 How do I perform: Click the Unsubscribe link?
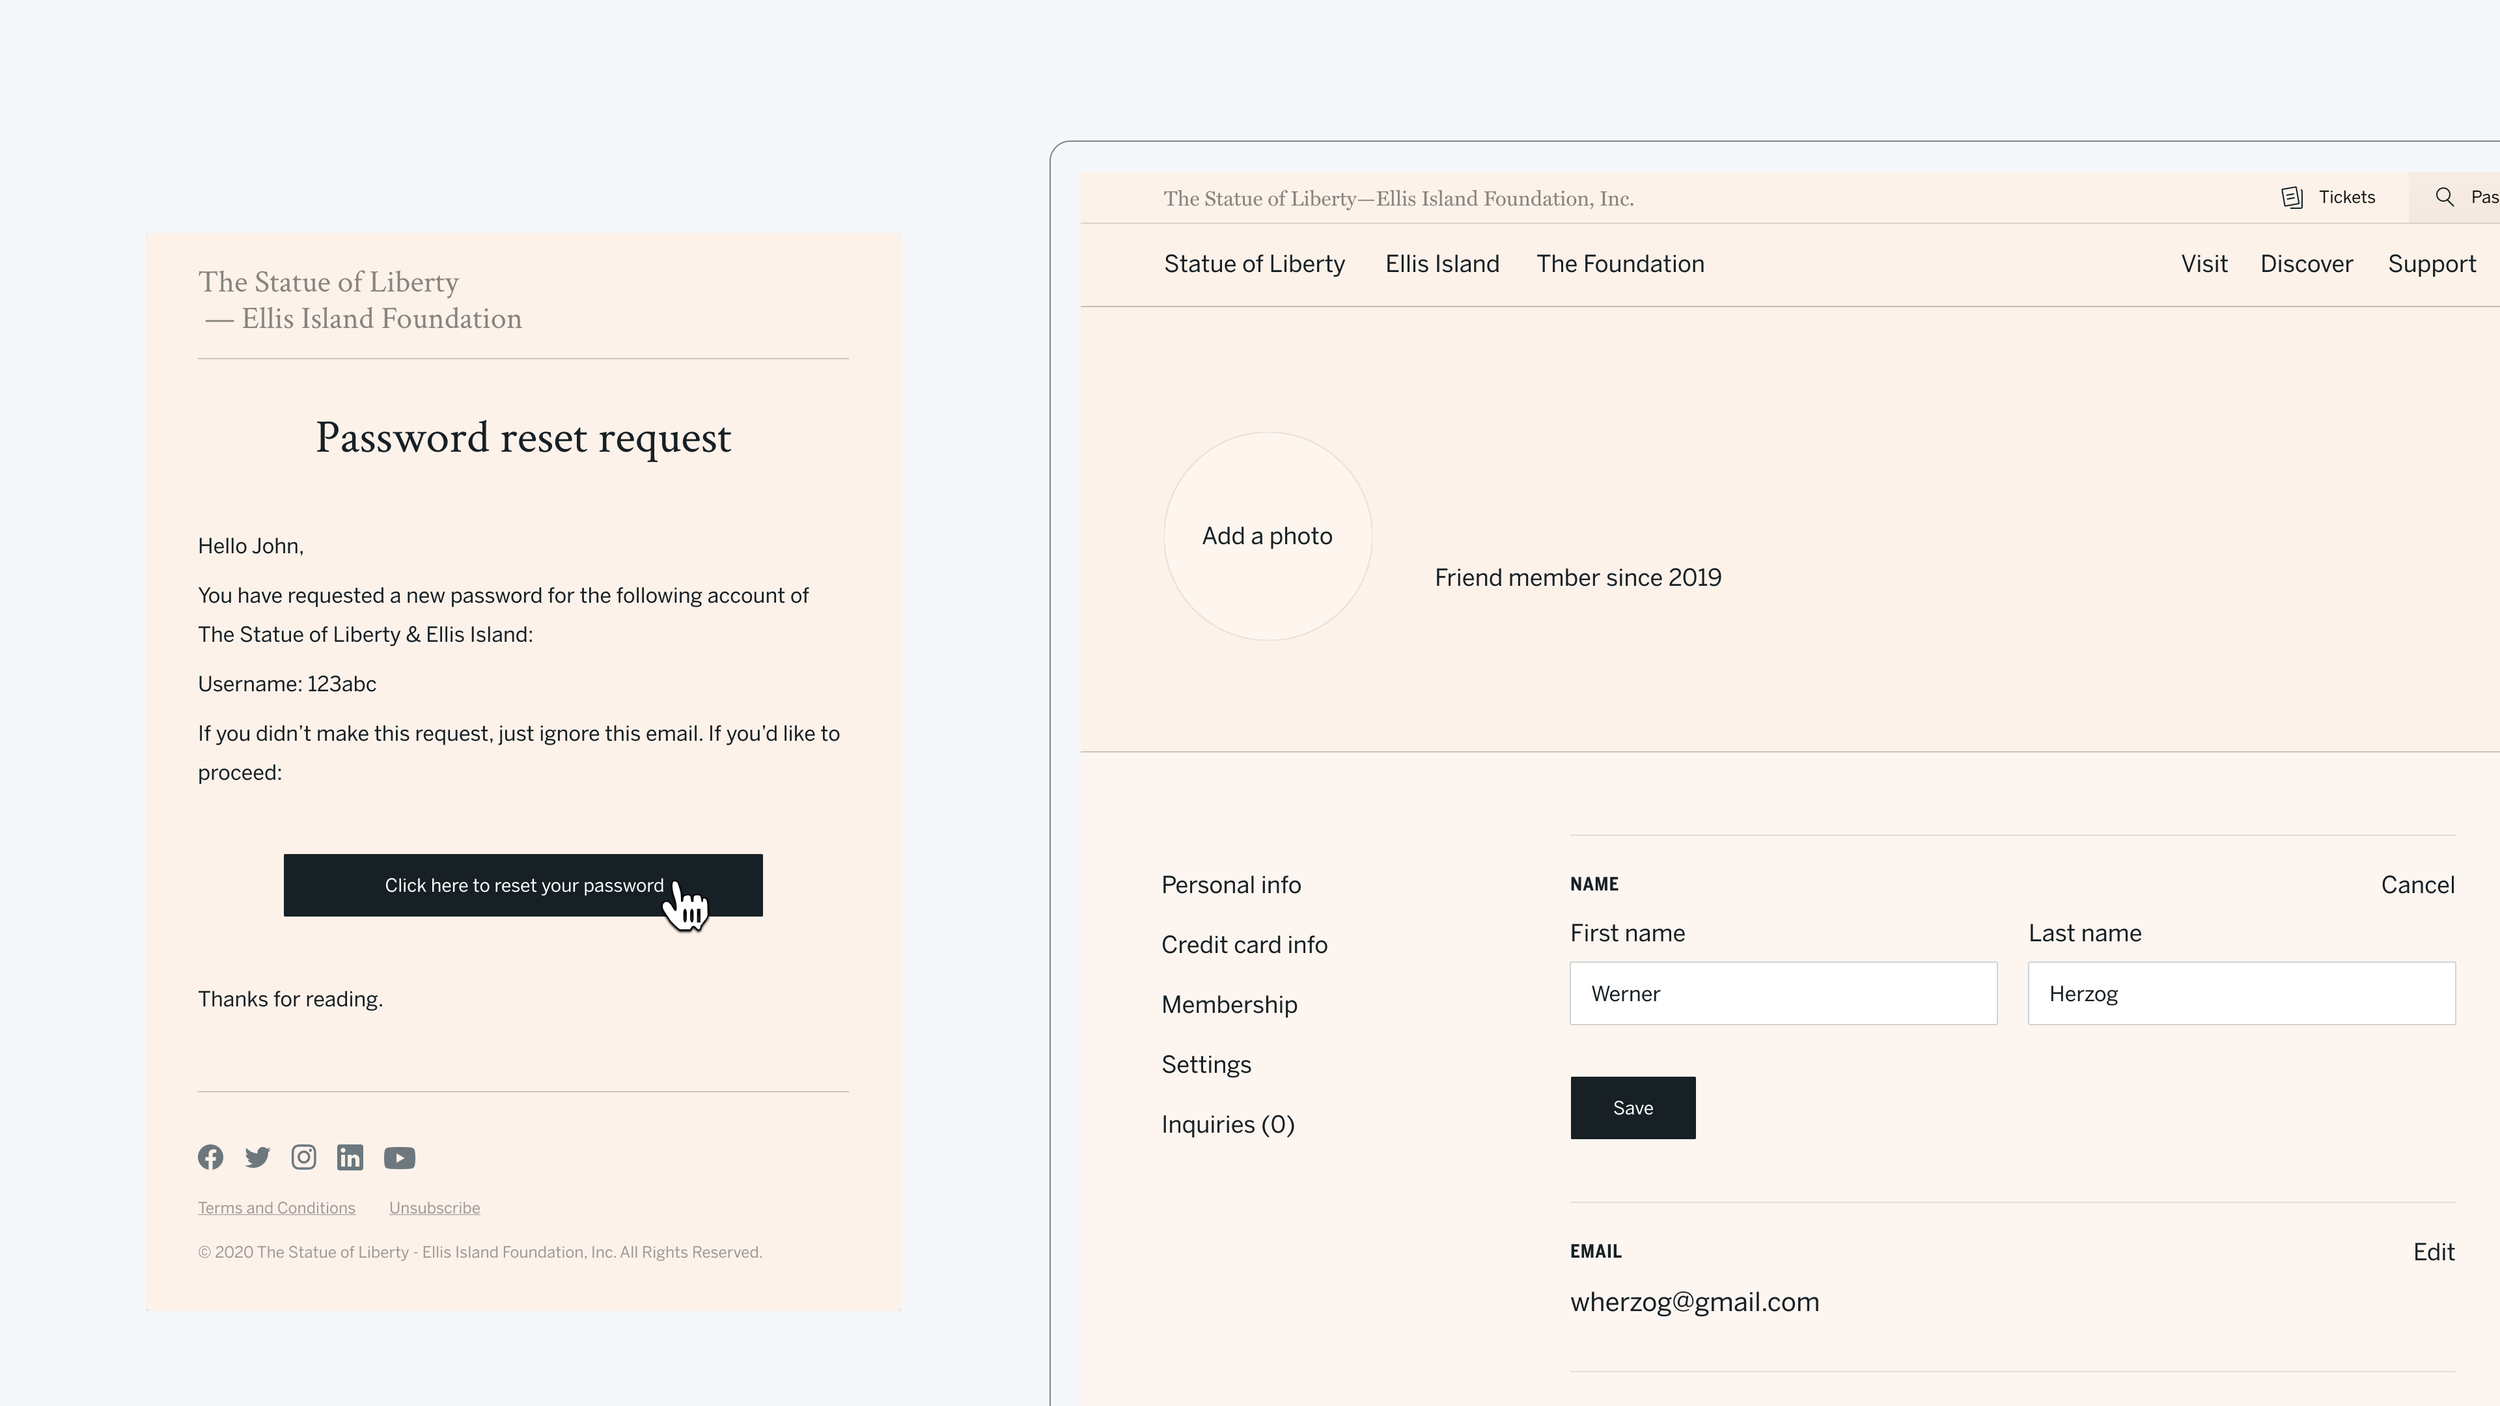coord(434,1208)
